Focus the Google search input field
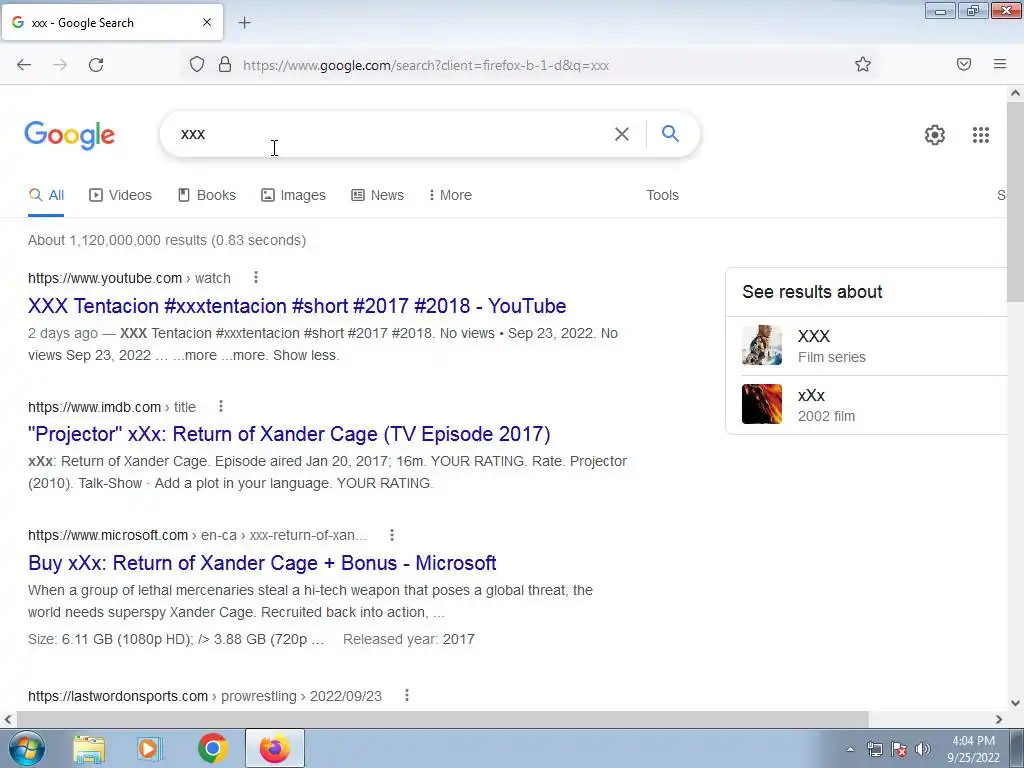The image size is (1024, 768). point(392,134)
